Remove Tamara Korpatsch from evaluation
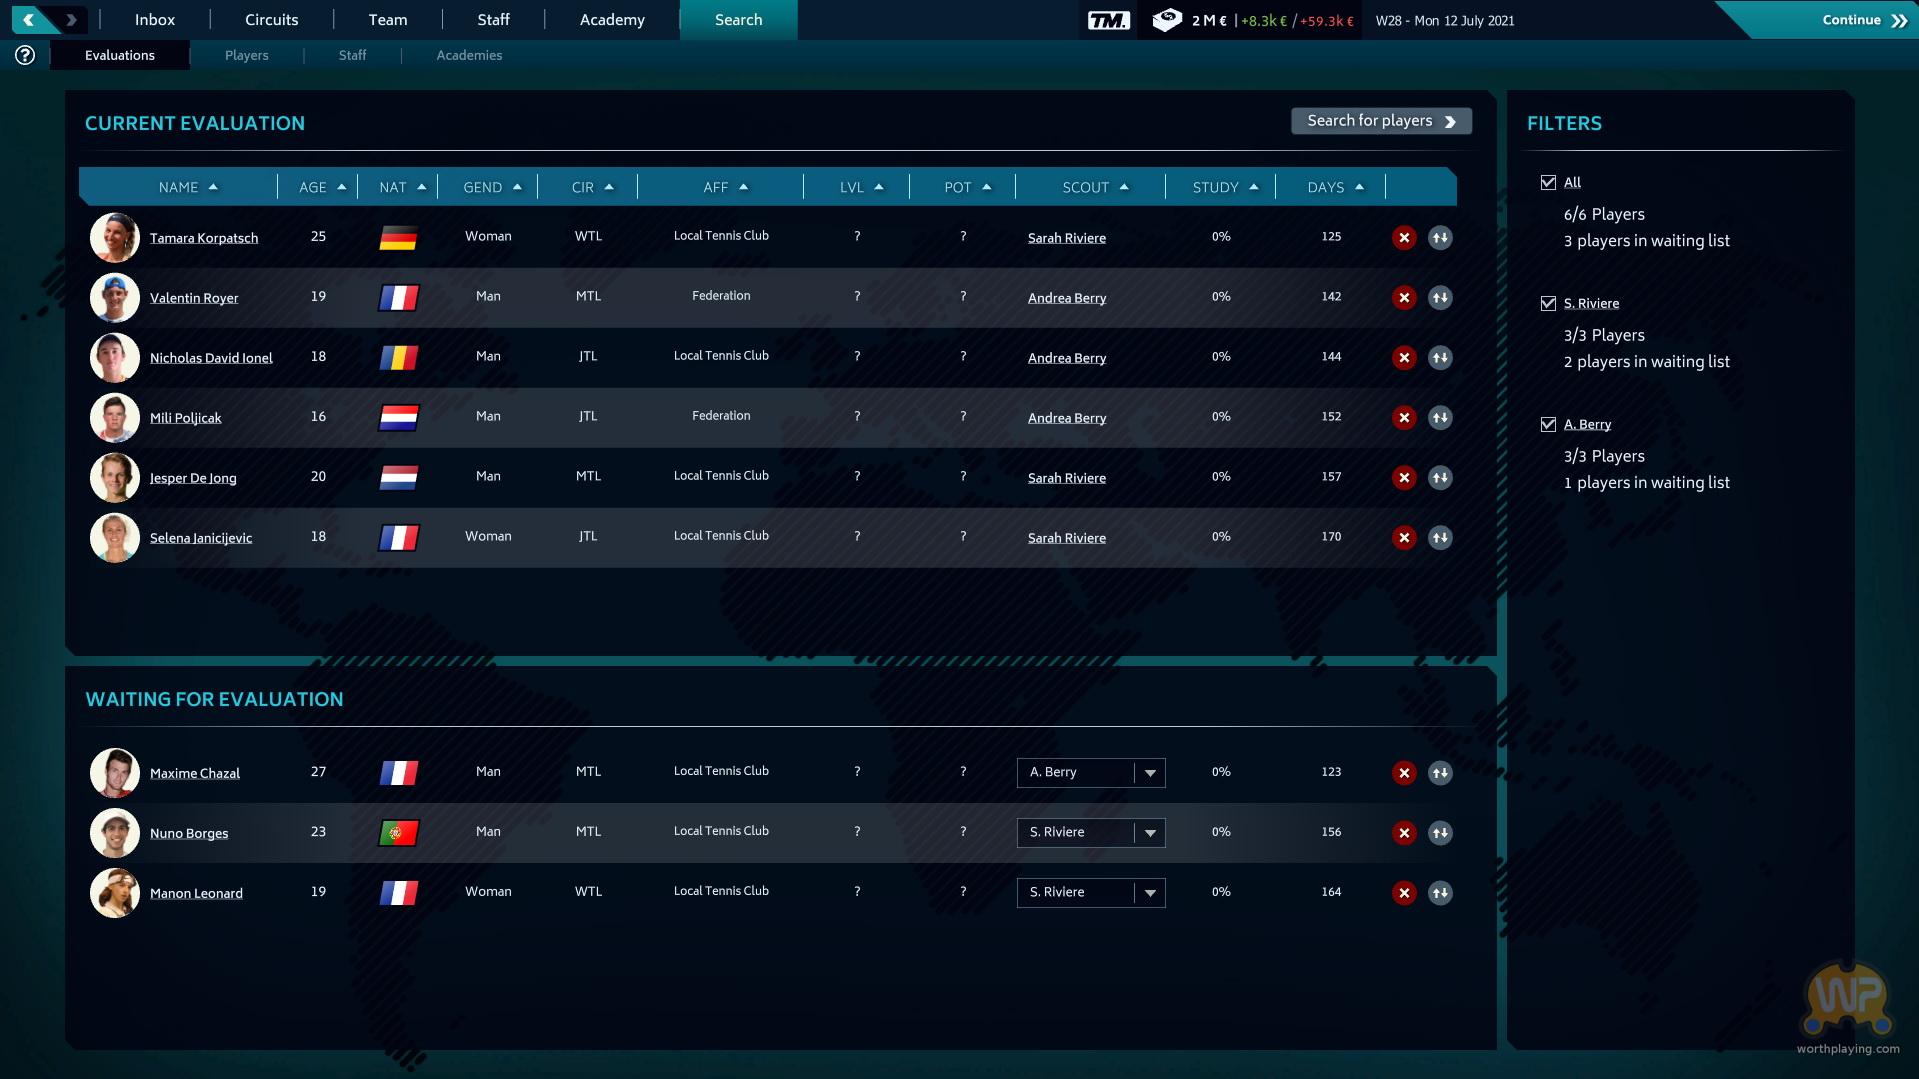 1404,237
